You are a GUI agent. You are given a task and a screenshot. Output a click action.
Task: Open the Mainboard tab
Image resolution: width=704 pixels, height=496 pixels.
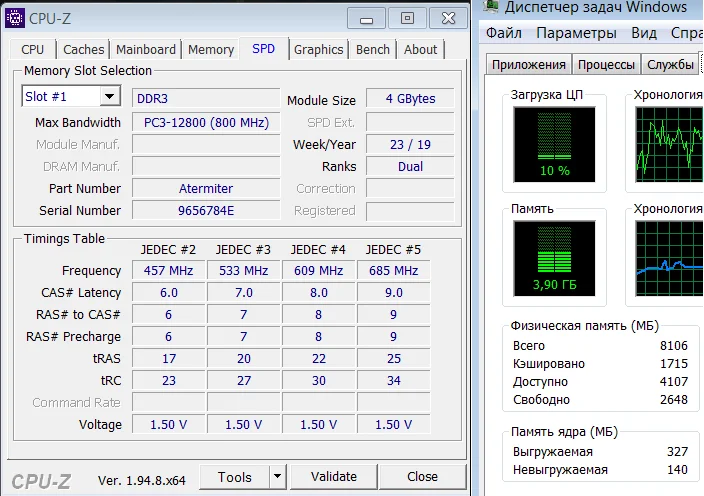click(x=146, y=49)
